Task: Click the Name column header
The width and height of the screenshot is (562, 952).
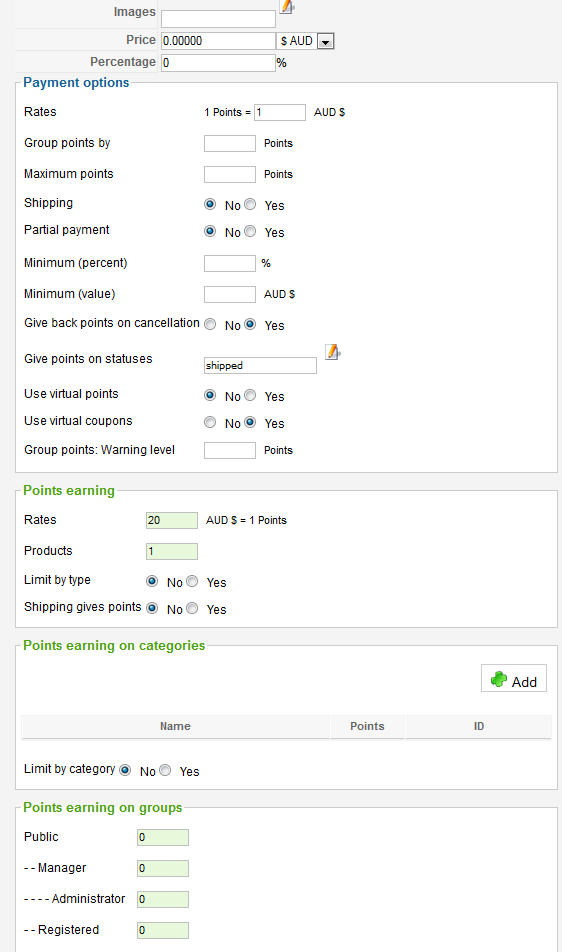Action: (x=175, y=726)
